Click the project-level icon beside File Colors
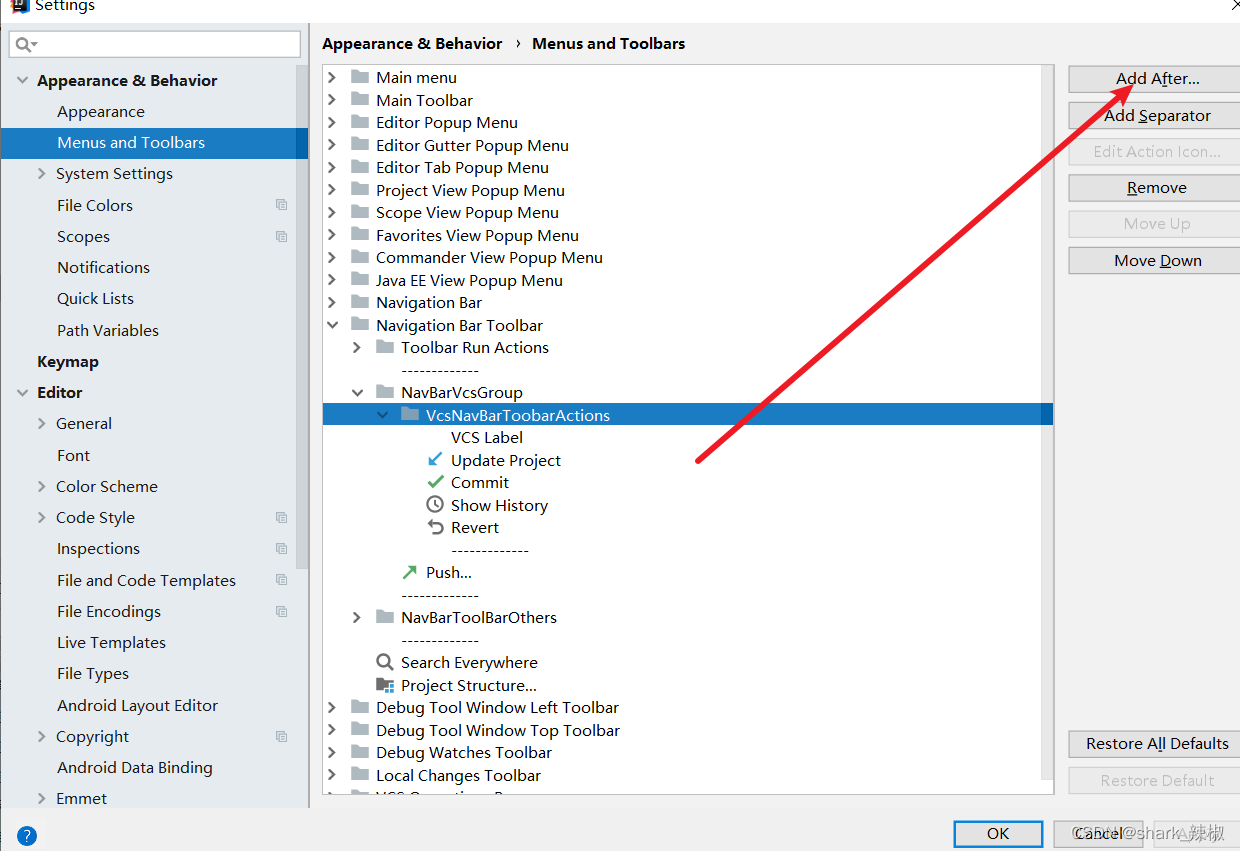 [x=282, y=205]
